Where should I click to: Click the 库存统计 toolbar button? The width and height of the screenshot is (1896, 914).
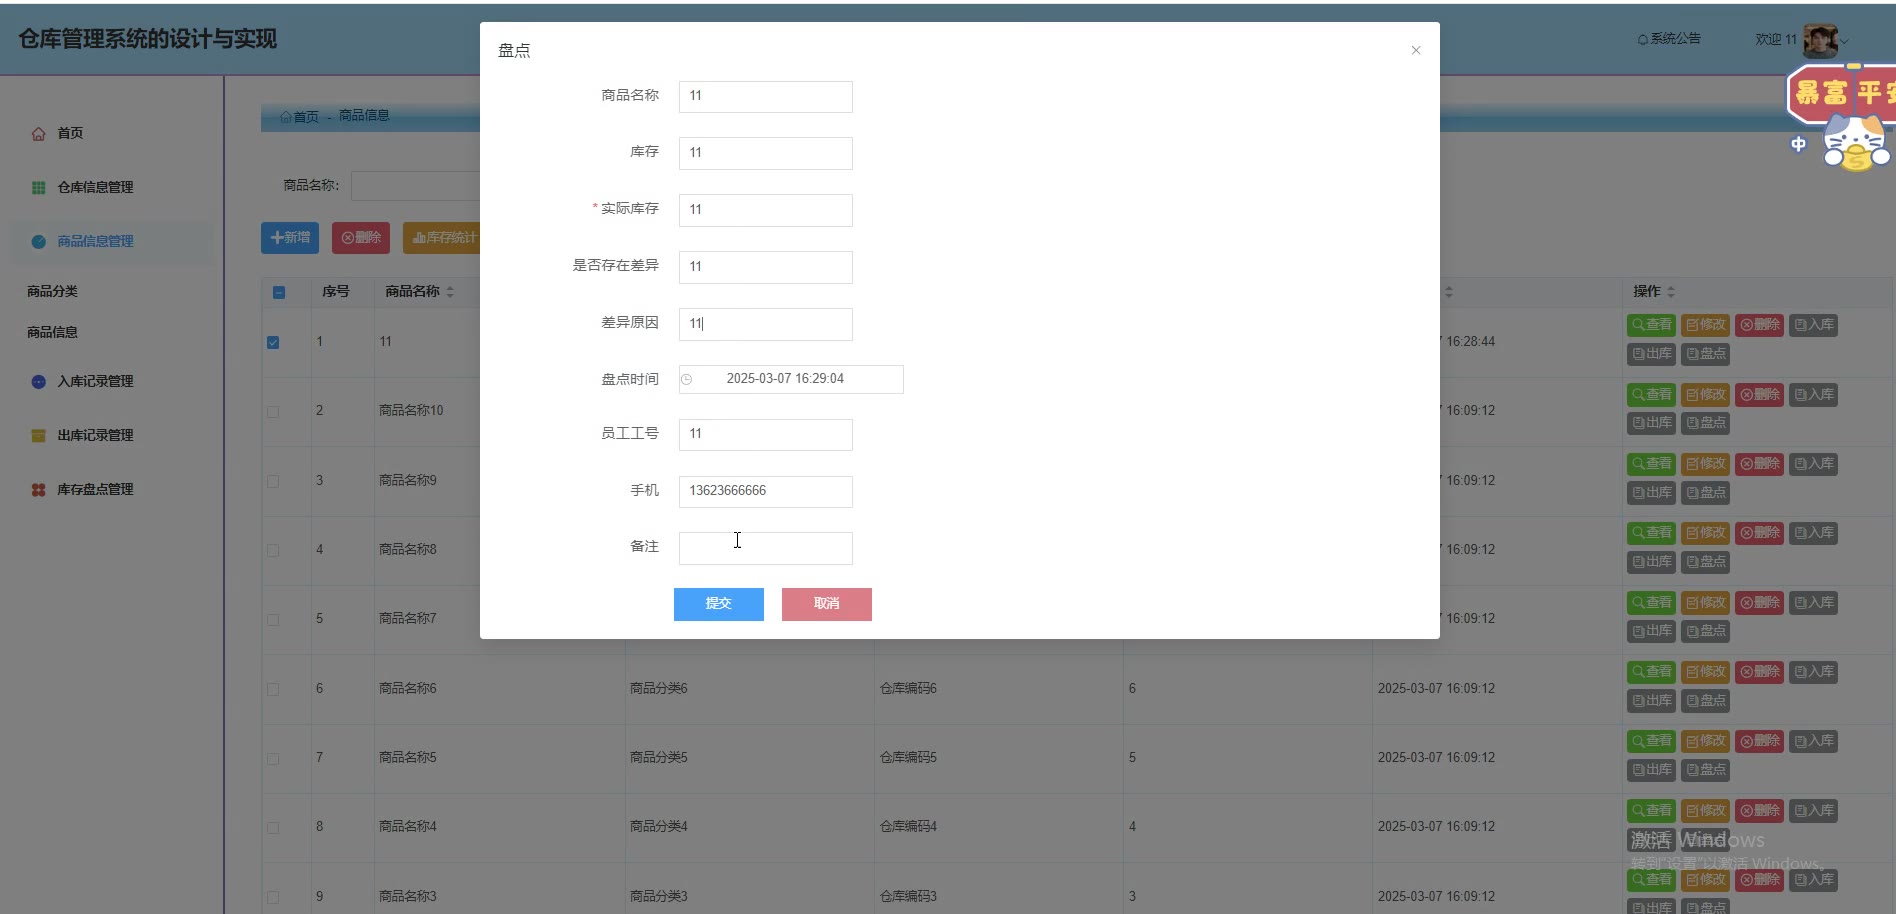(x=442, y=238)
